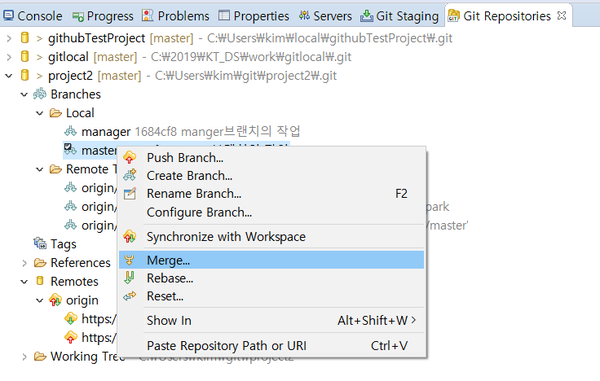This screenshot has width=600, height=381.
Task: Choose Merge... from the context menu
Action: [271, 260]
